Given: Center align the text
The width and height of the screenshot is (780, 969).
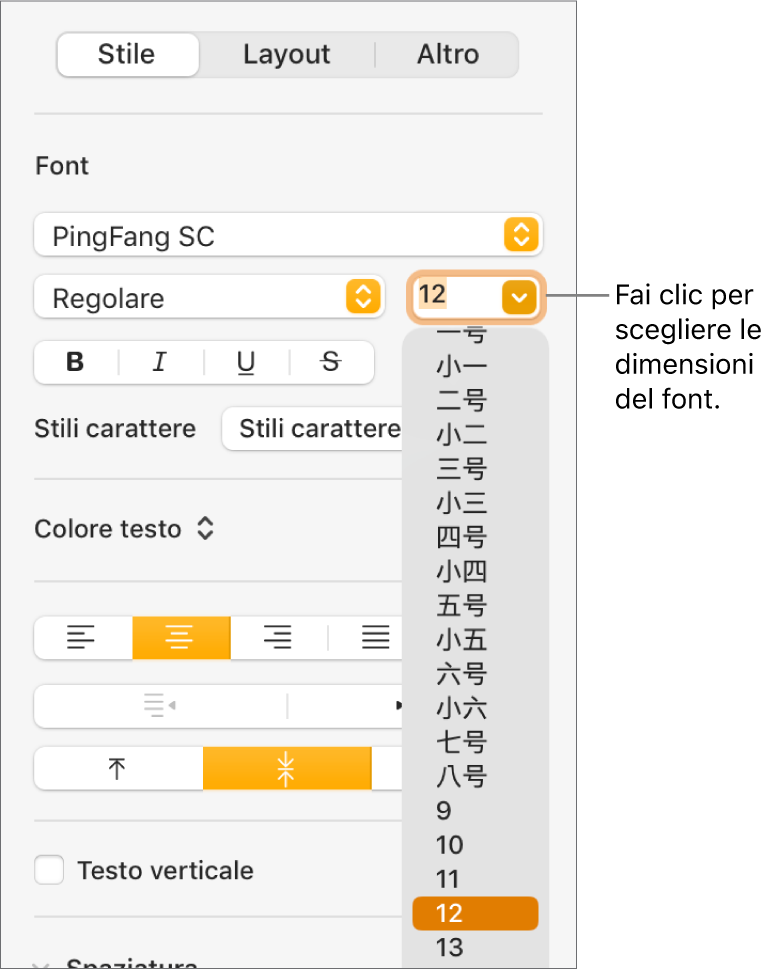Looking at the screenshot, I should pos(181,638).
